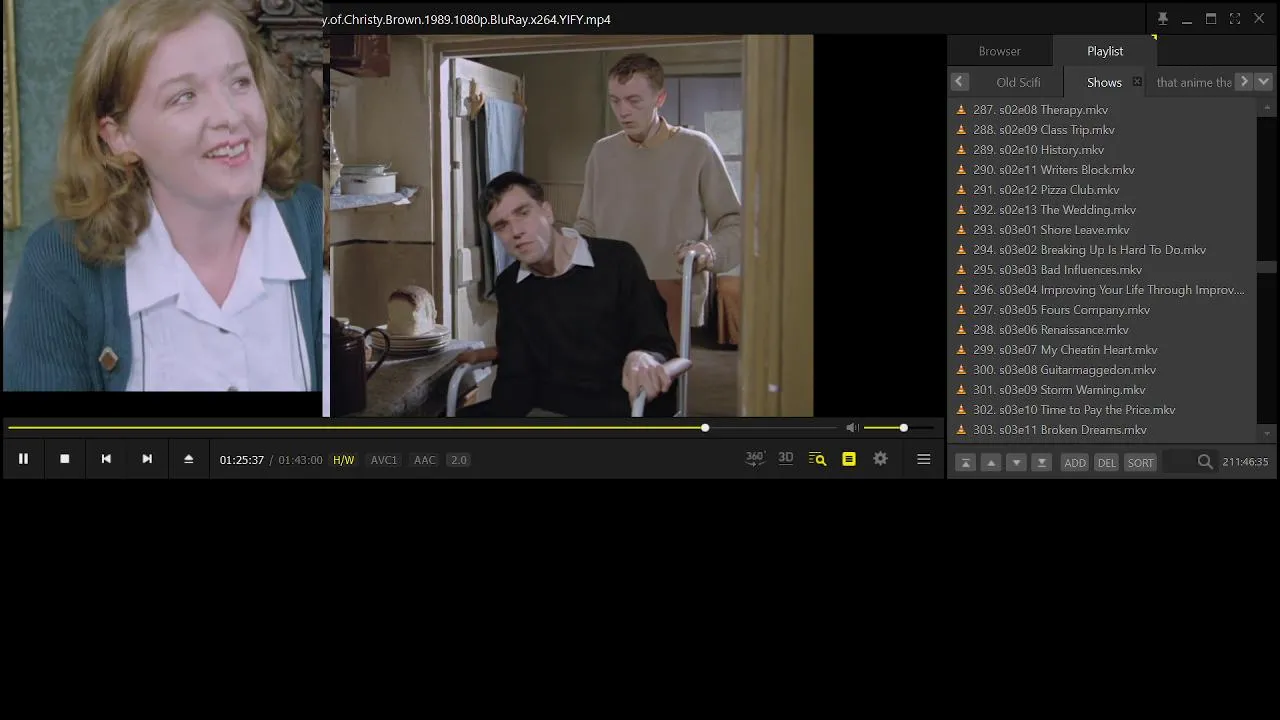
Task: Seek on the playback progress bar
Action: pos(423,428)
